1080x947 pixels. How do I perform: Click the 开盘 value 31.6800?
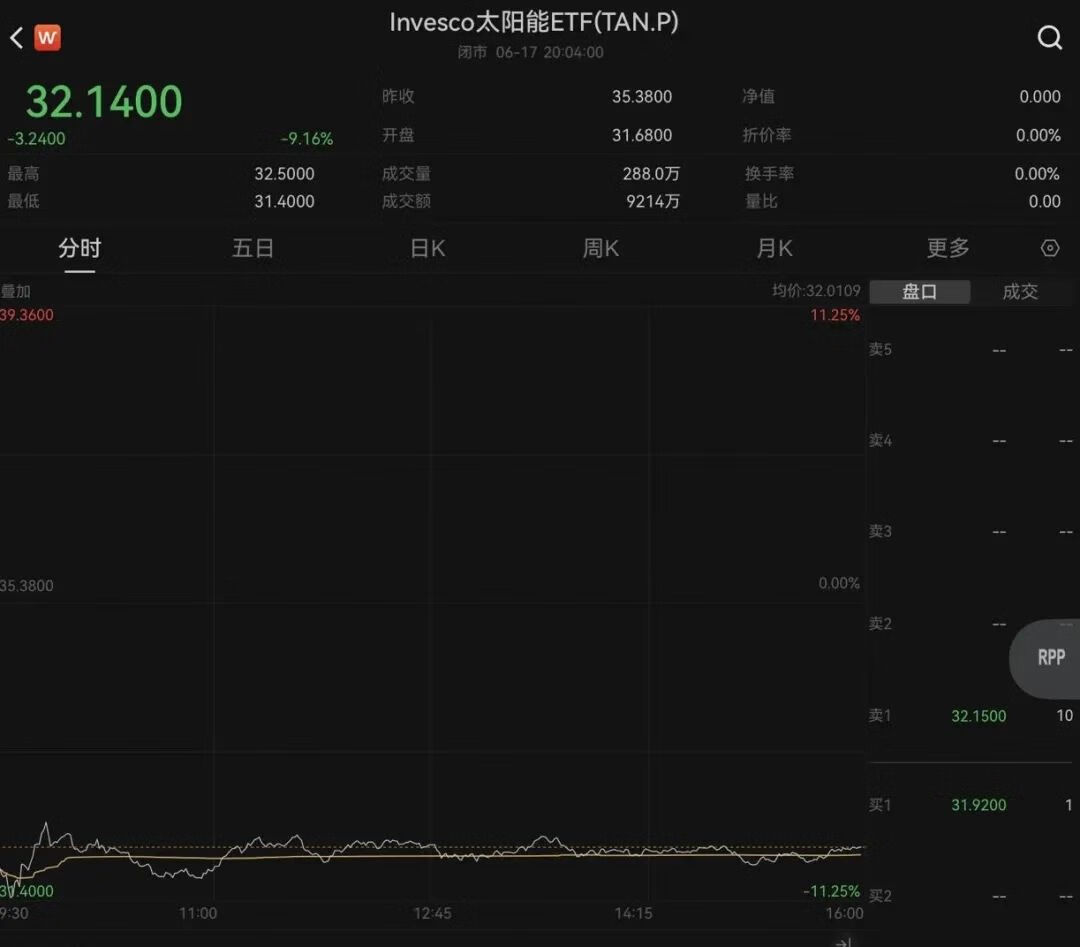pos(642,135)
